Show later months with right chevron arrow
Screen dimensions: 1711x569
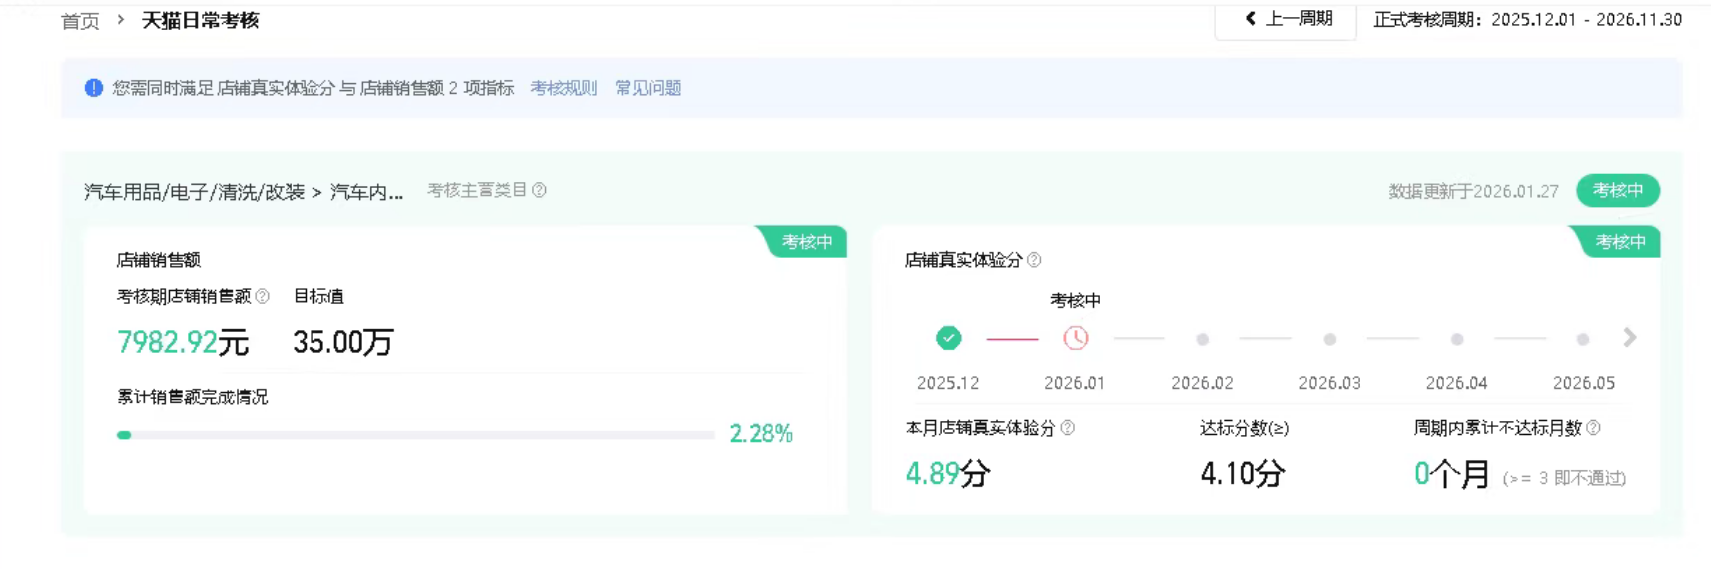click(1630, 338)
